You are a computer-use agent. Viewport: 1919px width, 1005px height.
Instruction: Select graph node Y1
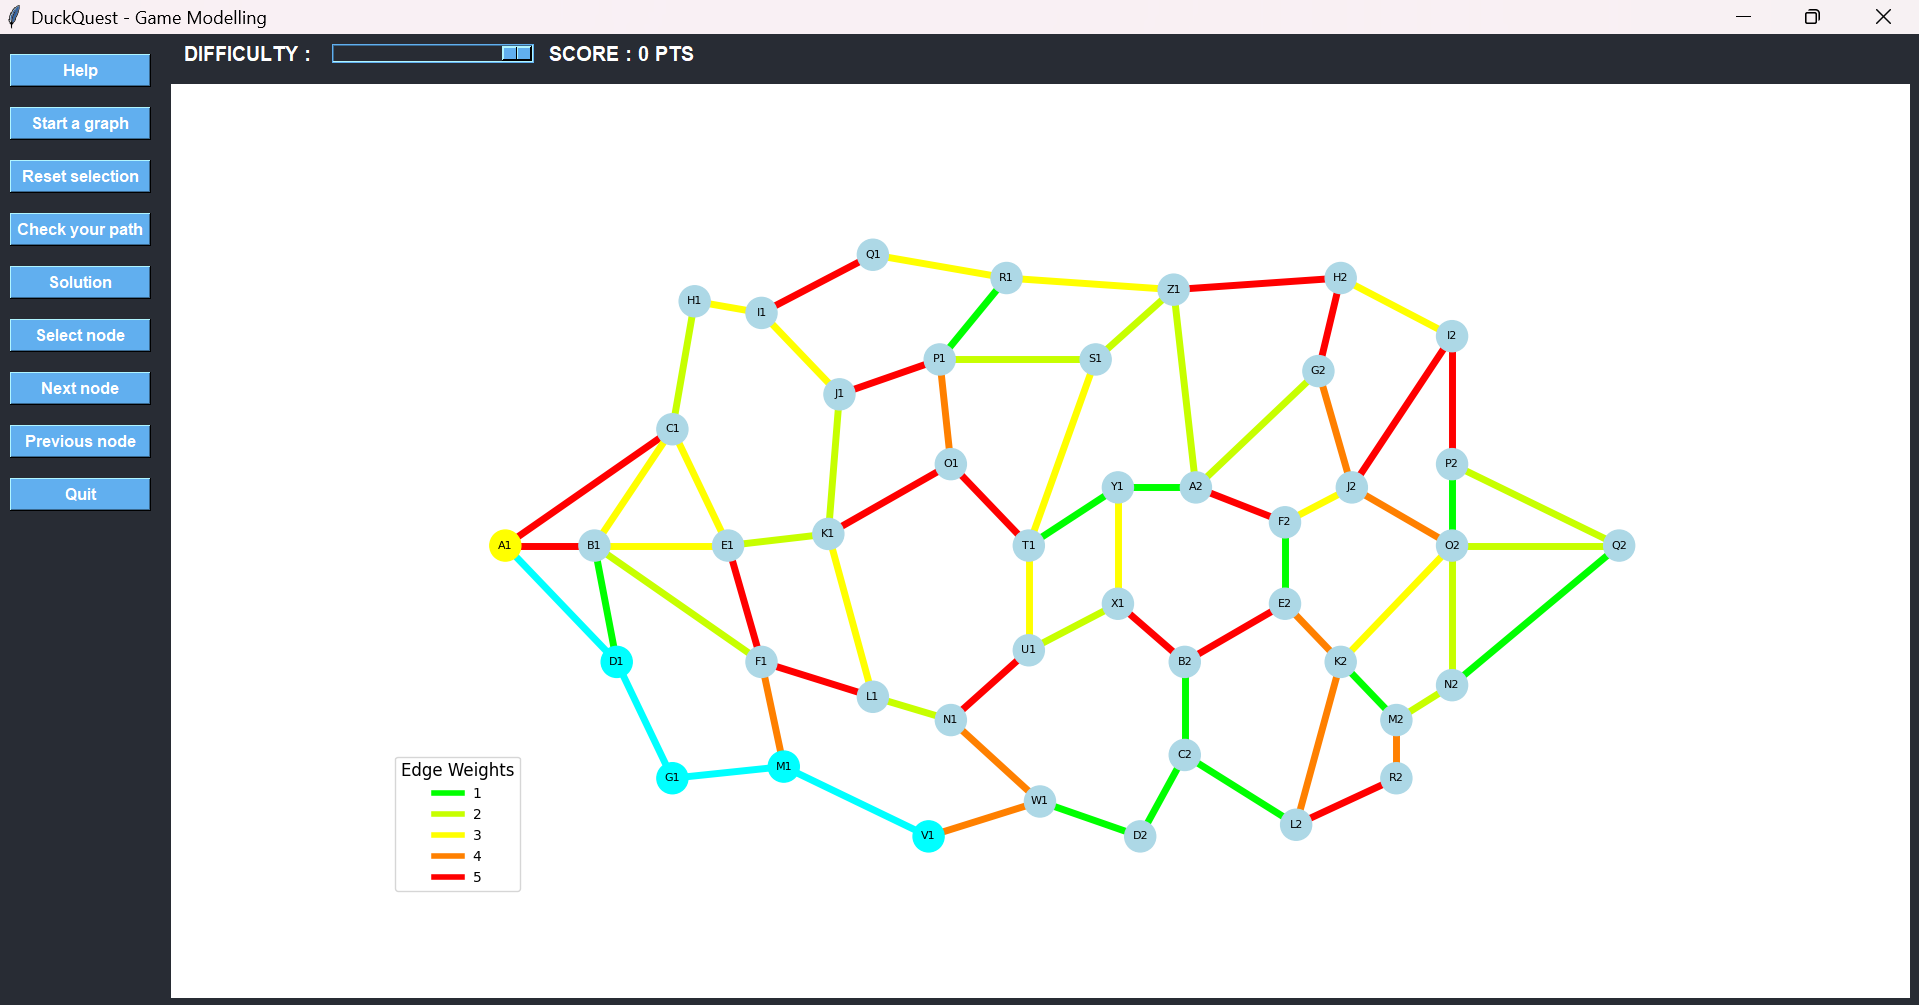point(1117,487)
